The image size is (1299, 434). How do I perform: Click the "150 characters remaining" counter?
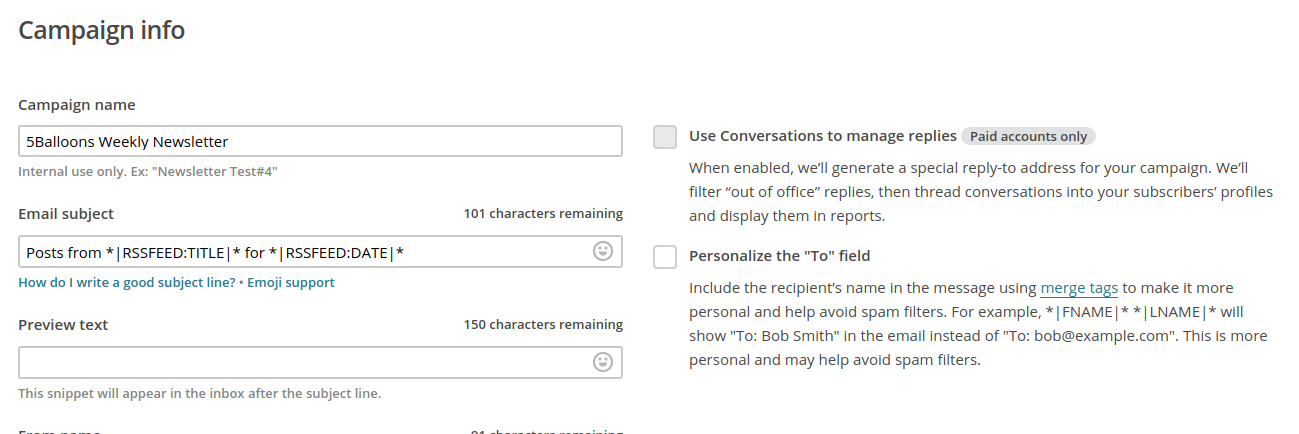(x=543, y=325)
